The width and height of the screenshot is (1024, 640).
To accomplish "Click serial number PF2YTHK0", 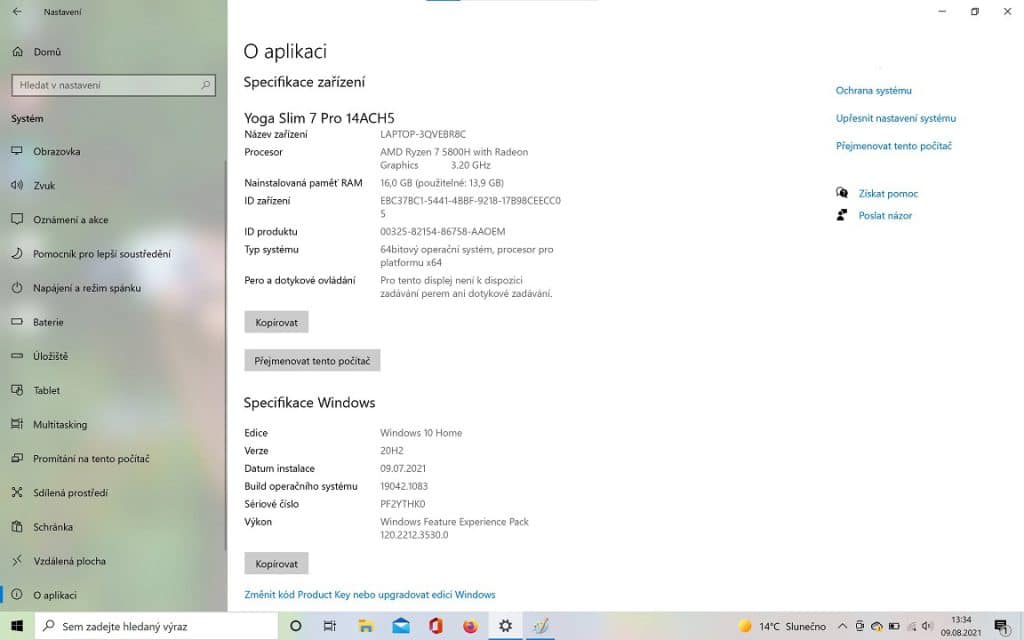I will (x=402, y=504).
